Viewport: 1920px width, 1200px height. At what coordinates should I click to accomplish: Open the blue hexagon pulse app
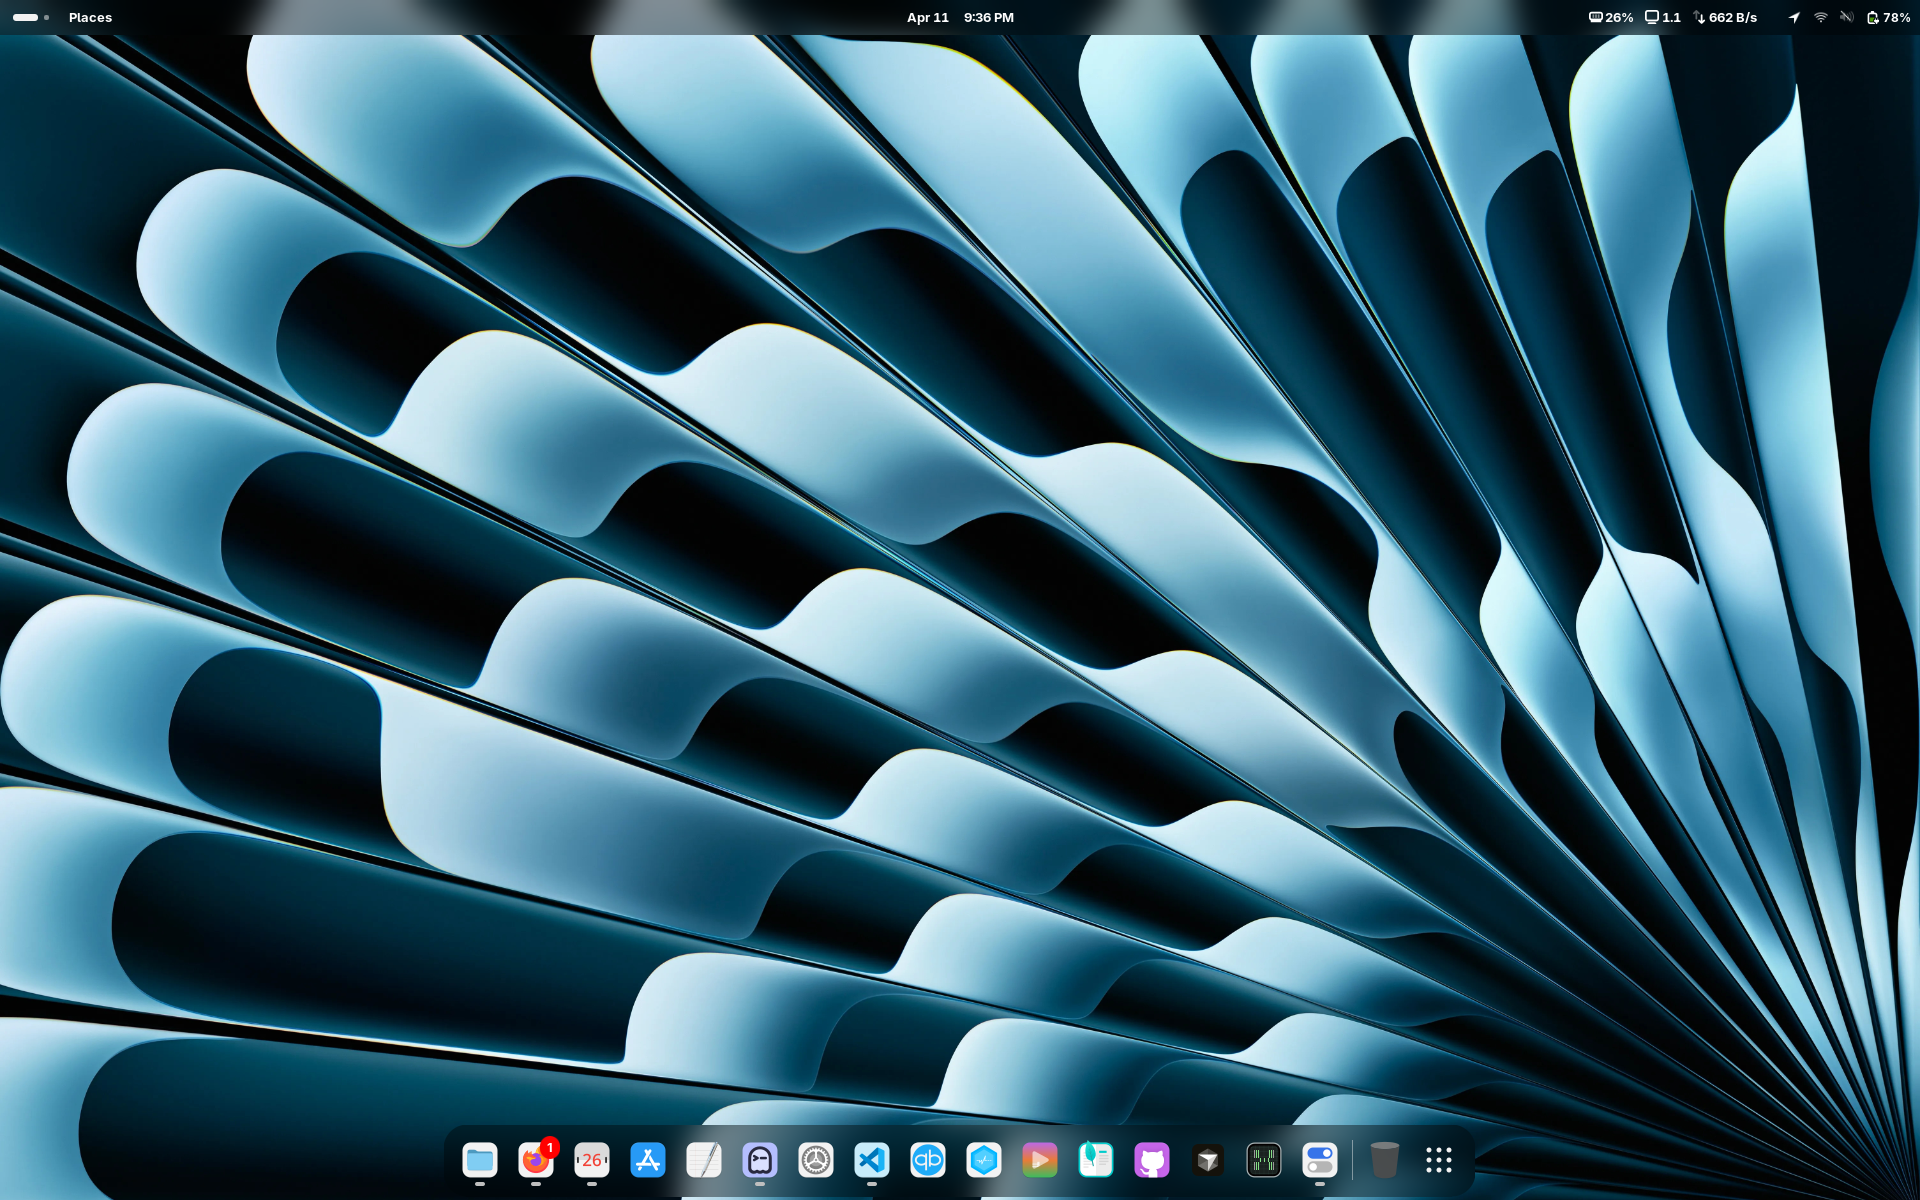(984, 1160)
